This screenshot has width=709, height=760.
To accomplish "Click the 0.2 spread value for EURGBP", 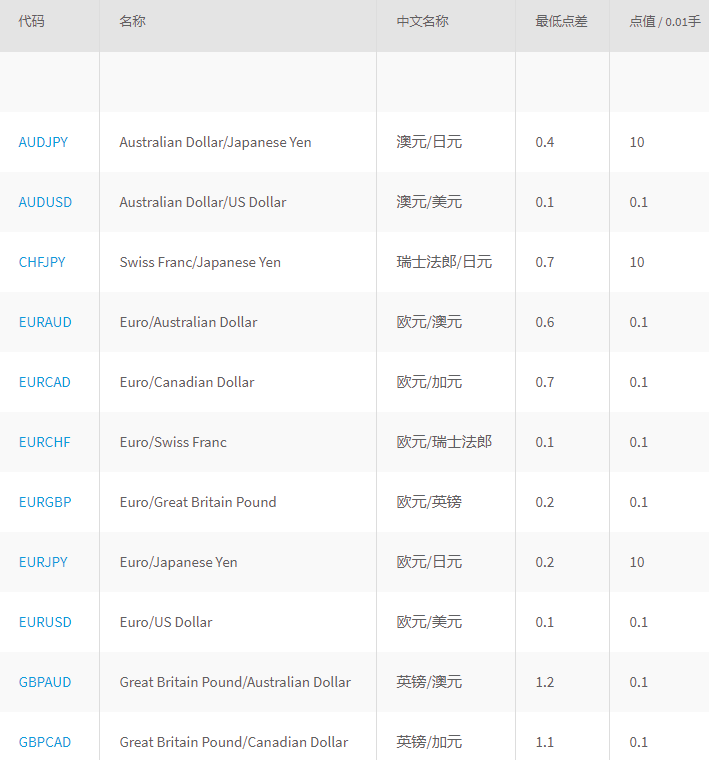I will 545,502.
